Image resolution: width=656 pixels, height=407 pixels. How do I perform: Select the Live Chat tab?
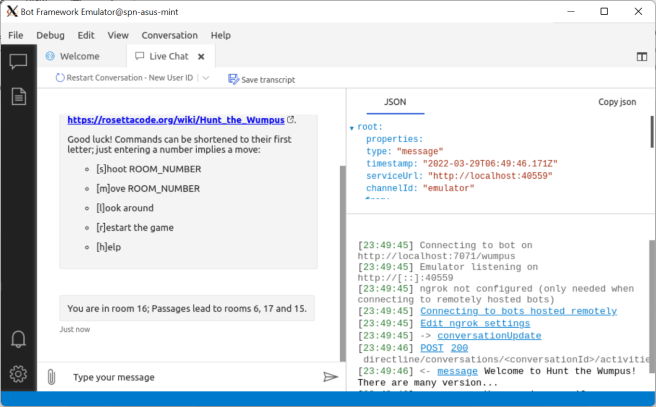coord(170,56)
